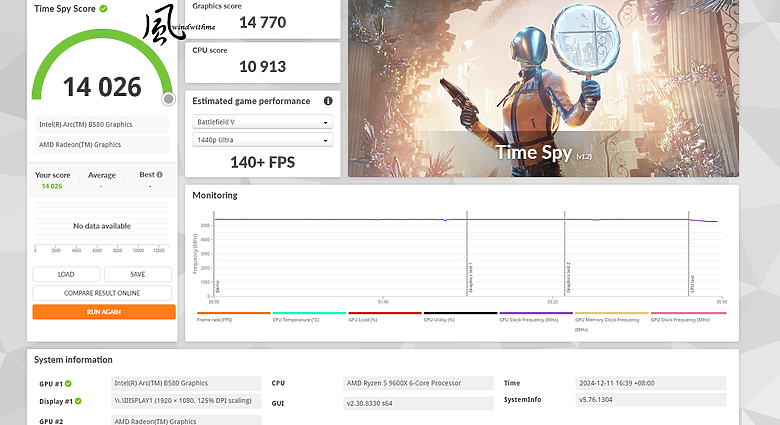The height and width of the screenshot is (425, 780).
Task: Click the GUI version v2.30.8330 s64 field
Action: (x=418, y=403)
